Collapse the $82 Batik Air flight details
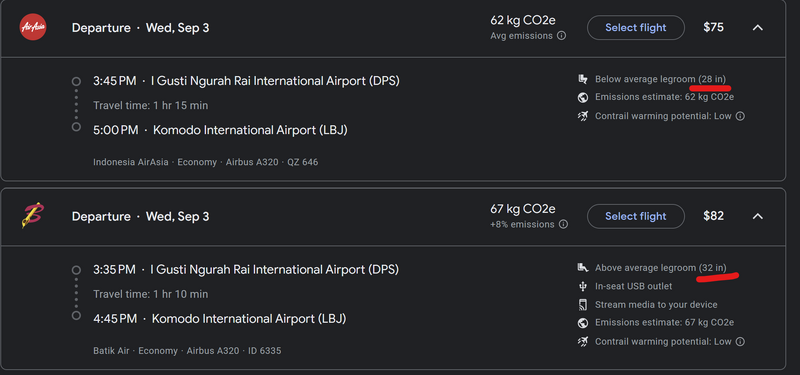 click(758, 216)
